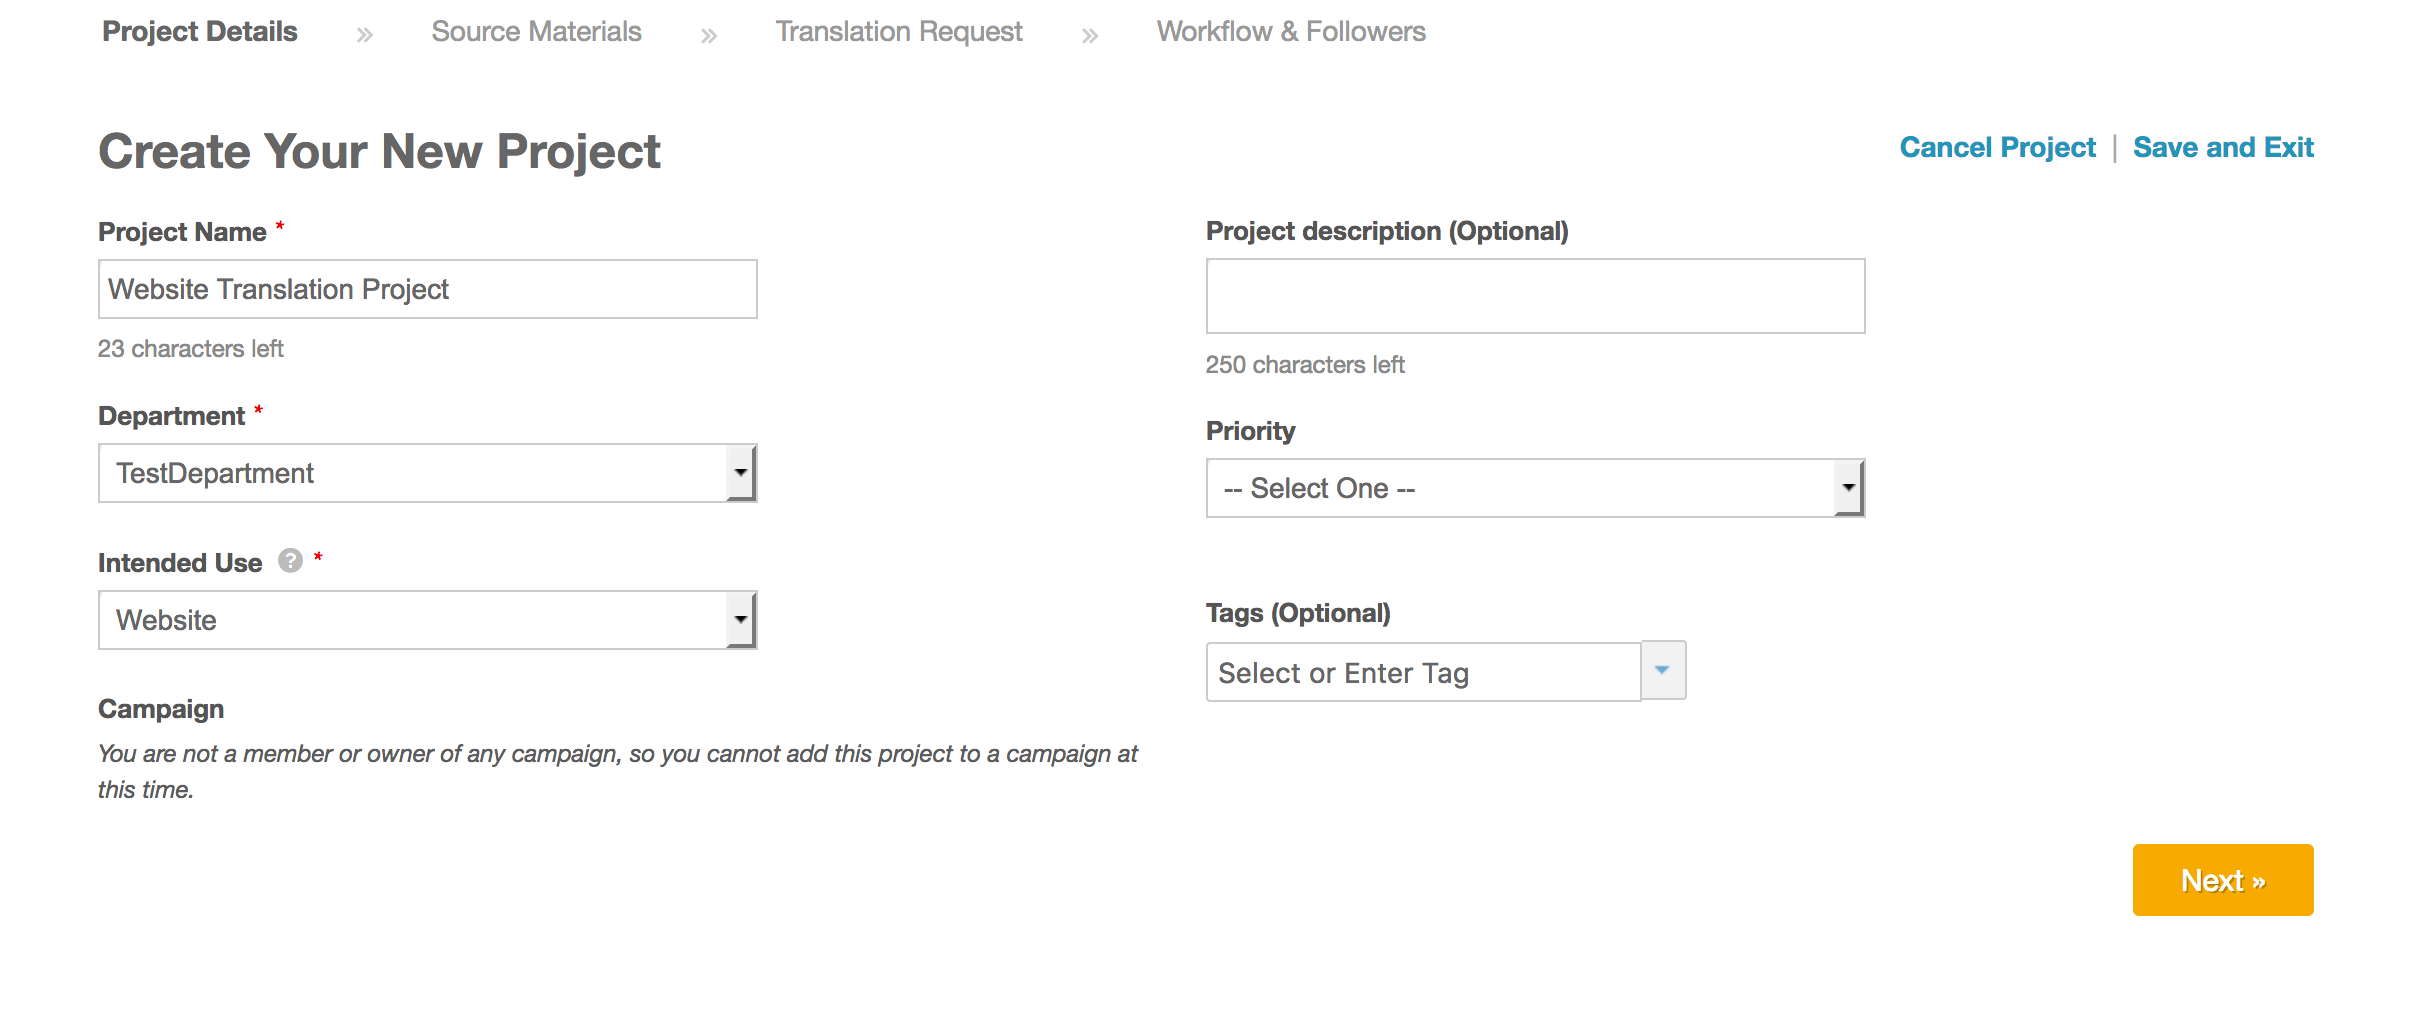
Task: Focus the Project Name text field
Action: tap(428, 289)
